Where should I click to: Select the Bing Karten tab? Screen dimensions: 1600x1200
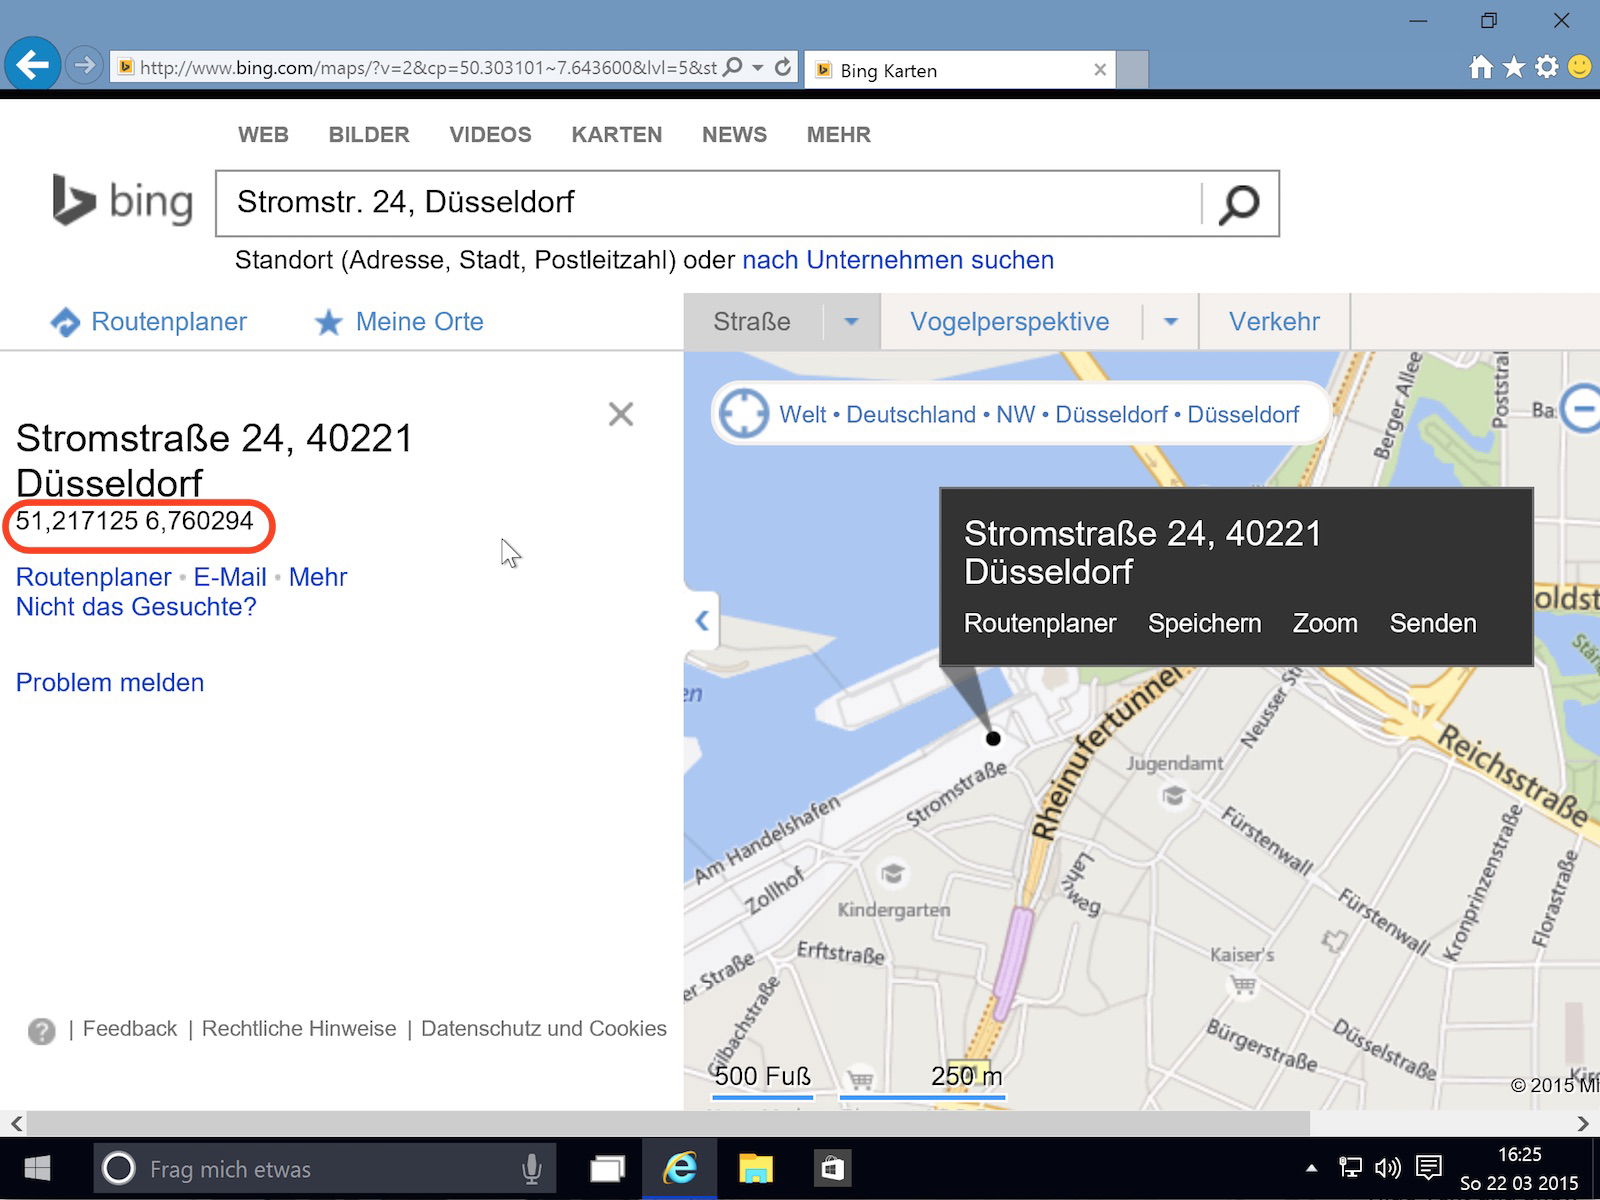[960, 70]
